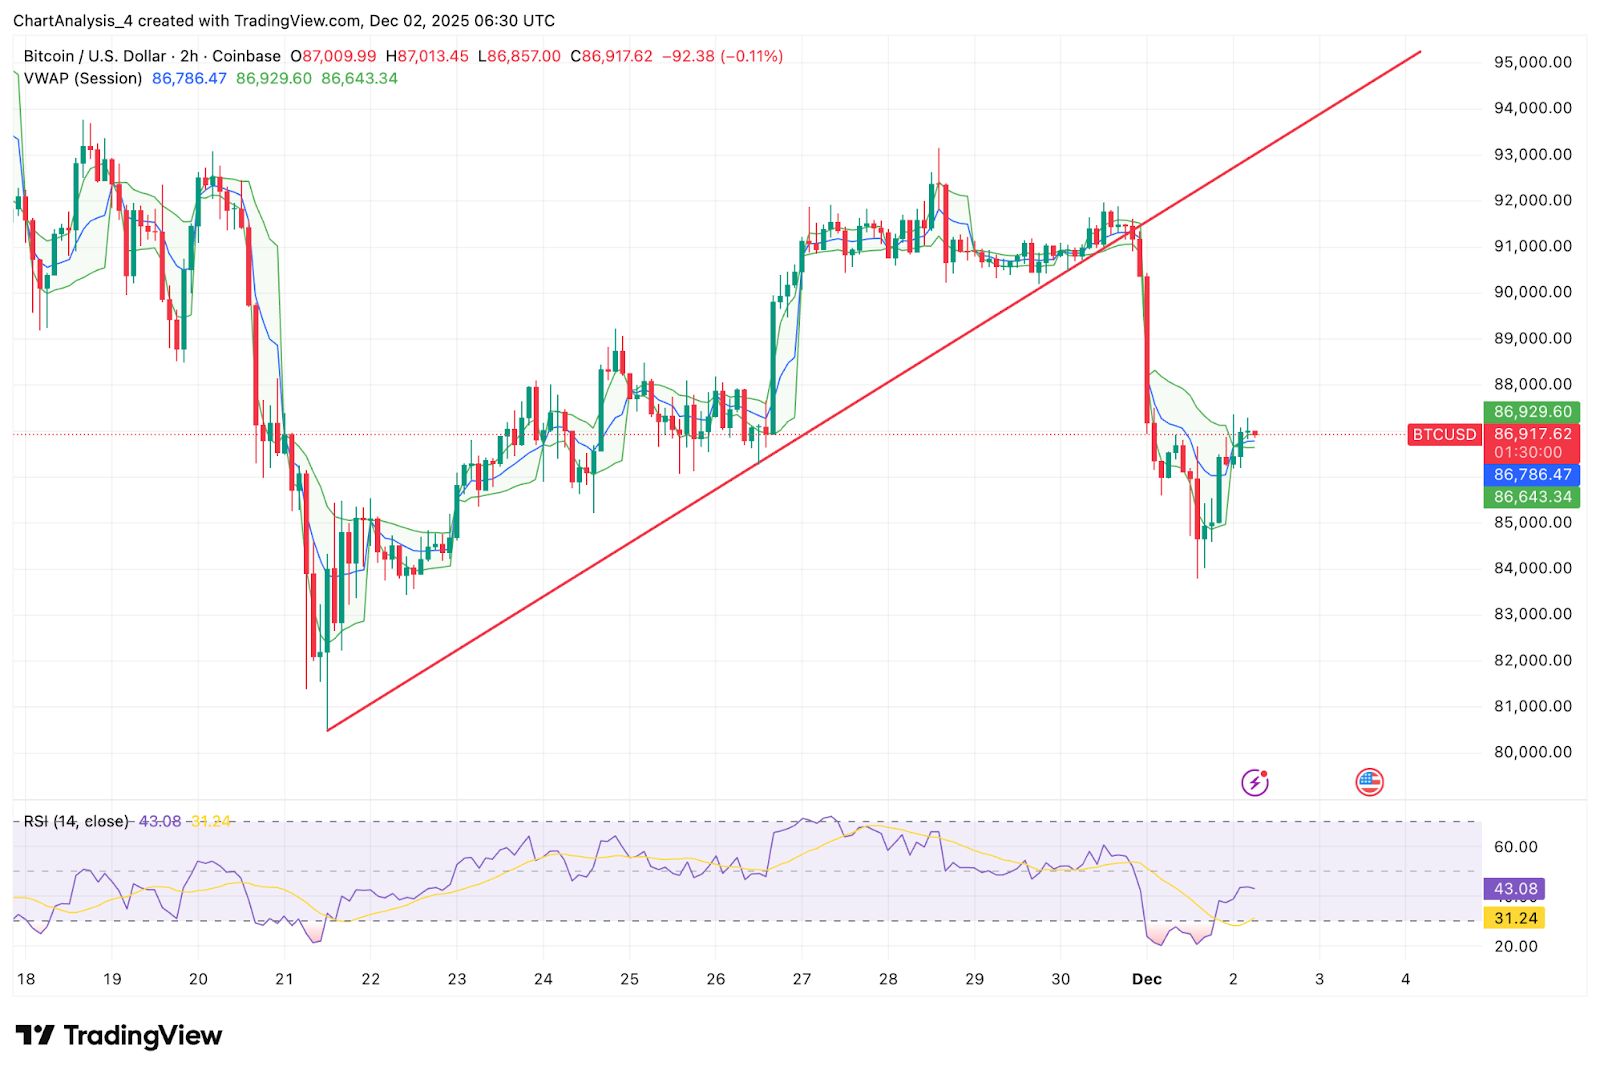Open the market events lightning bolt icon
Screen dimensions: 1600x1074
coord(1256,781)
